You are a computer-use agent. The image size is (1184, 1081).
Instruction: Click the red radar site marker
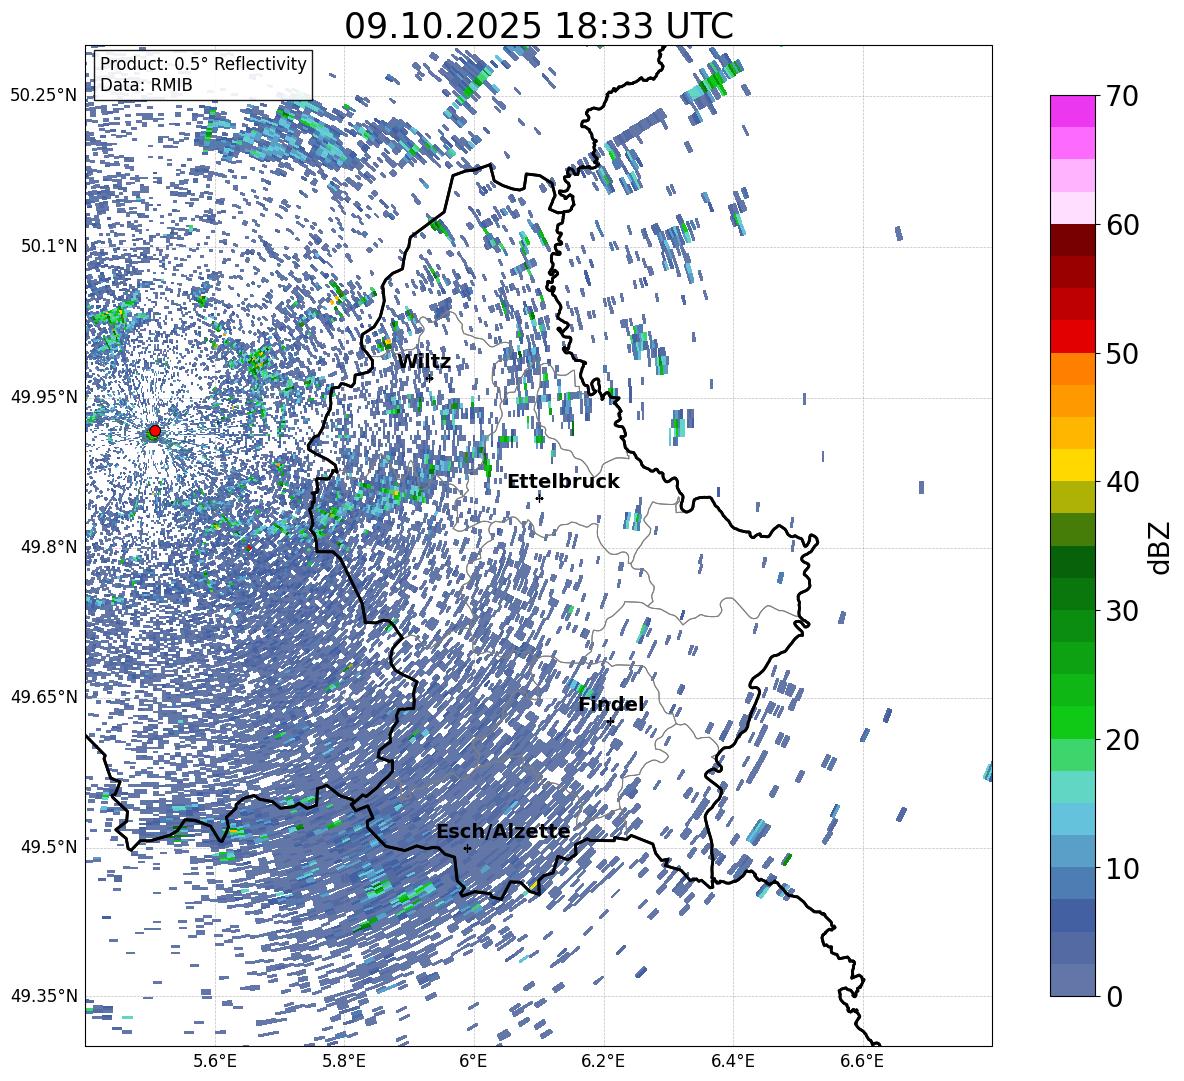pyautogui.click(x=155, y=430)
